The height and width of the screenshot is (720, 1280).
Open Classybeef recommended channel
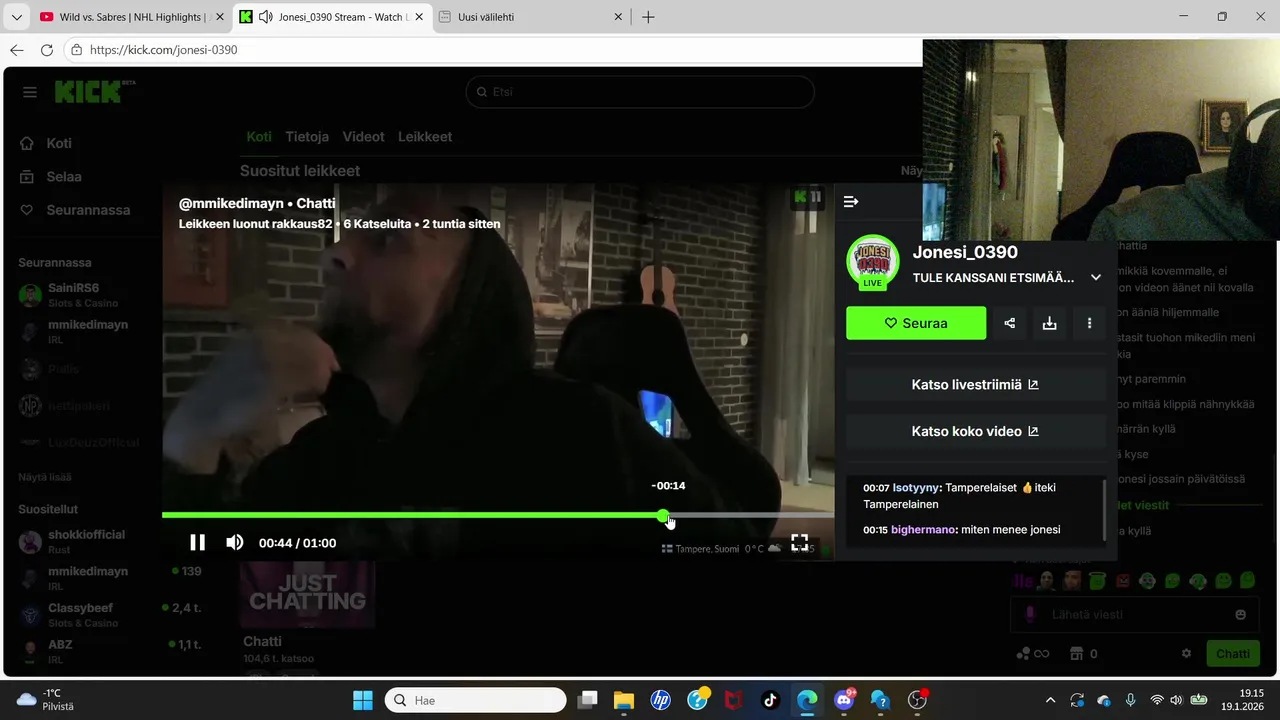(x=110, y=614)
